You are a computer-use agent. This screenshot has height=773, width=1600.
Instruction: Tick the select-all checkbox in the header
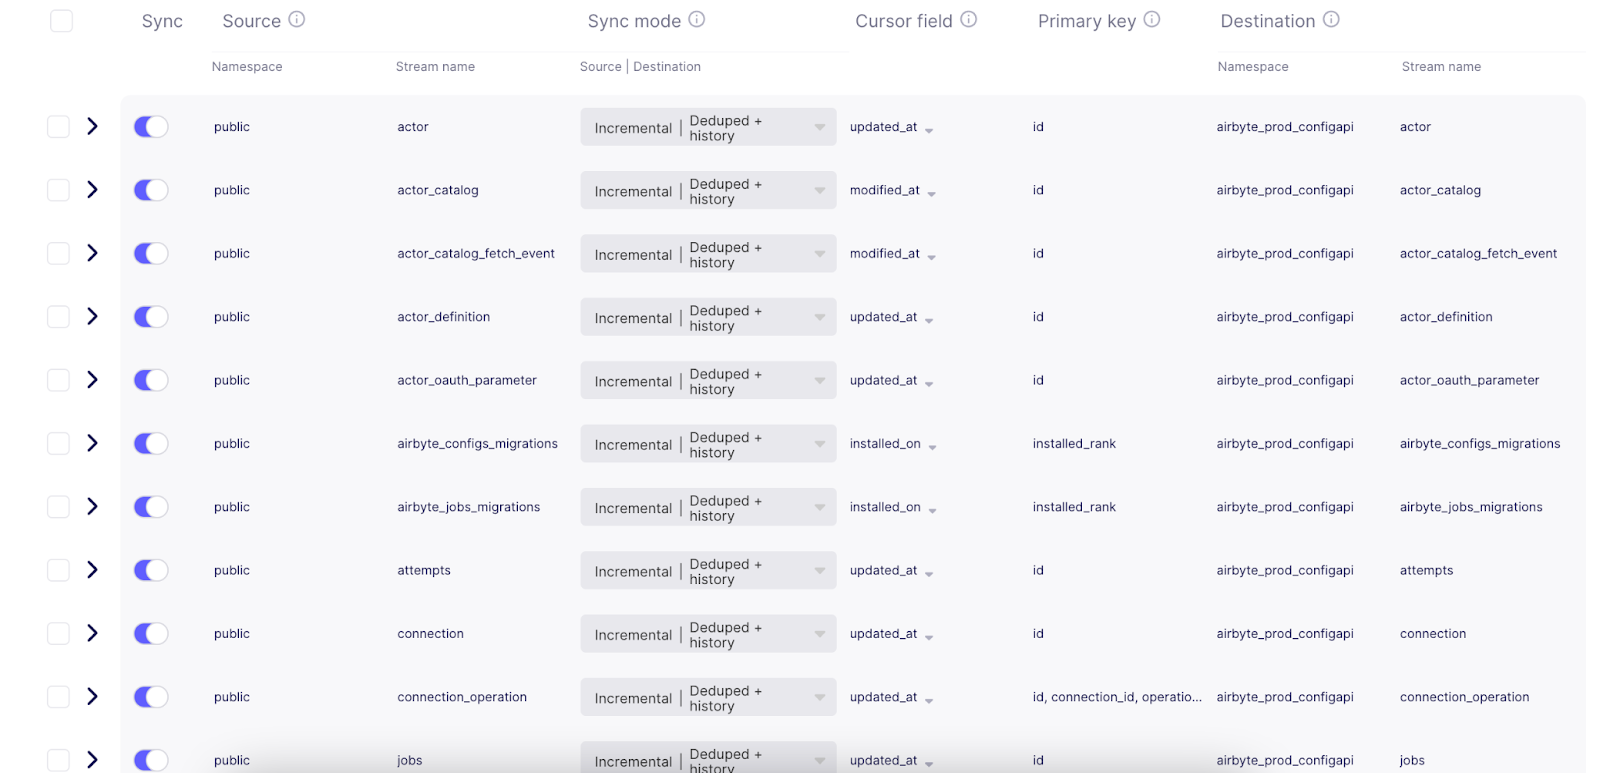coord(61,21)
